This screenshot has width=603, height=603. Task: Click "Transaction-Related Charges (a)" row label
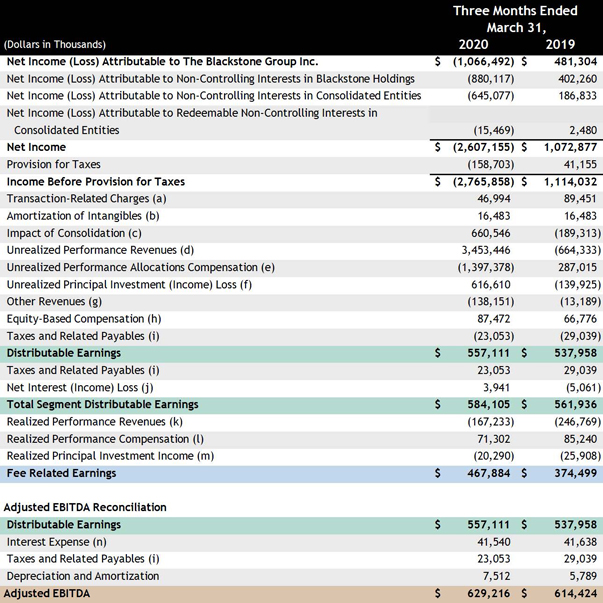pyautogui.click(x=86, y=199)
